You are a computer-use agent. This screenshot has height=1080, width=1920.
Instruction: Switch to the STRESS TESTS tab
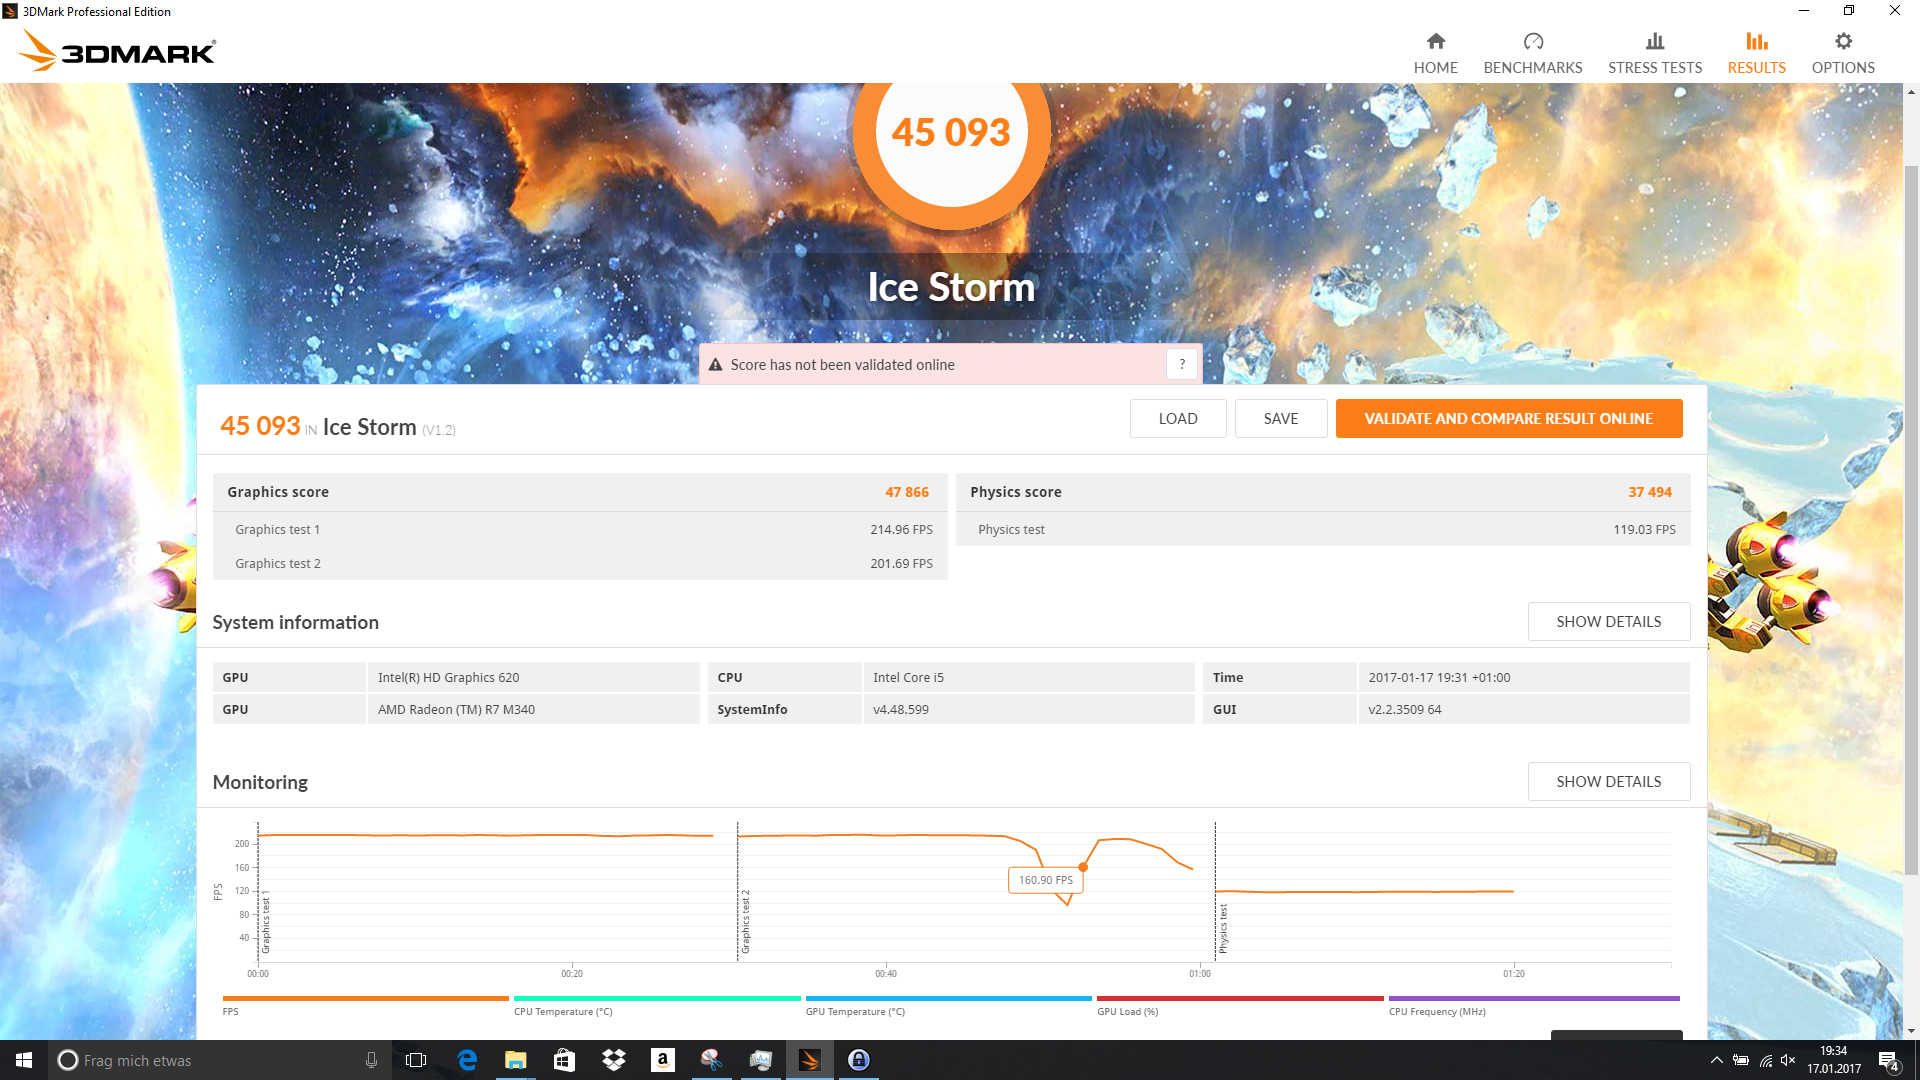pyautogui.click(x=1654, y=53)
